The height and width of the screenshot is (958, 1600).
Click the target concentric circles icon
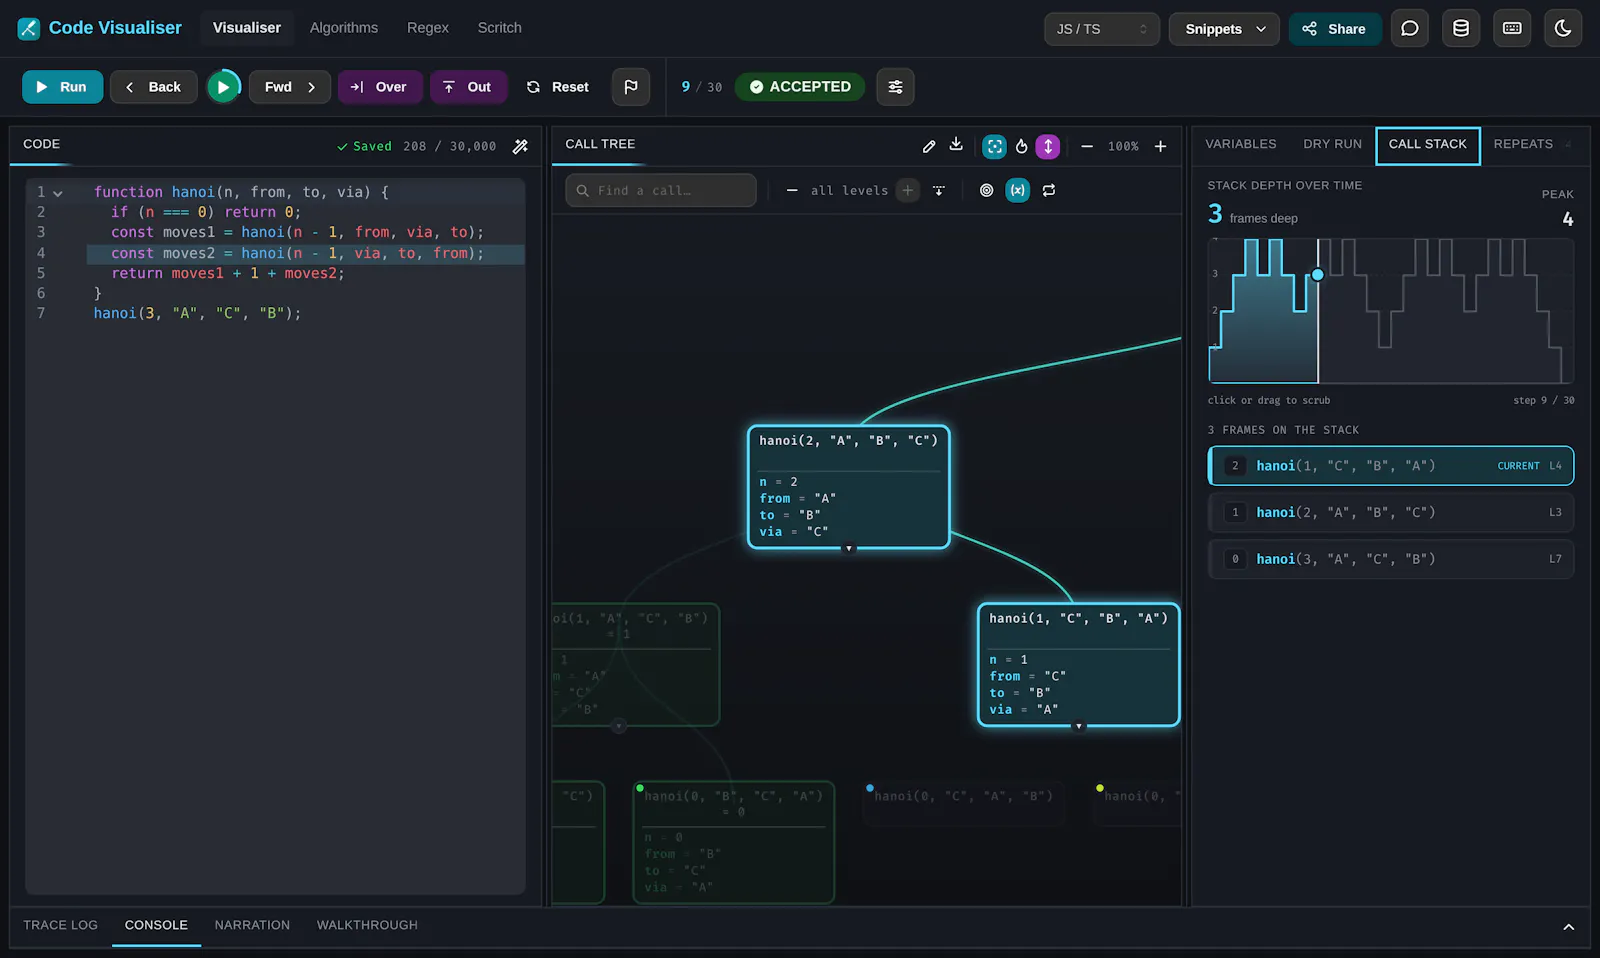pos(986,190)
